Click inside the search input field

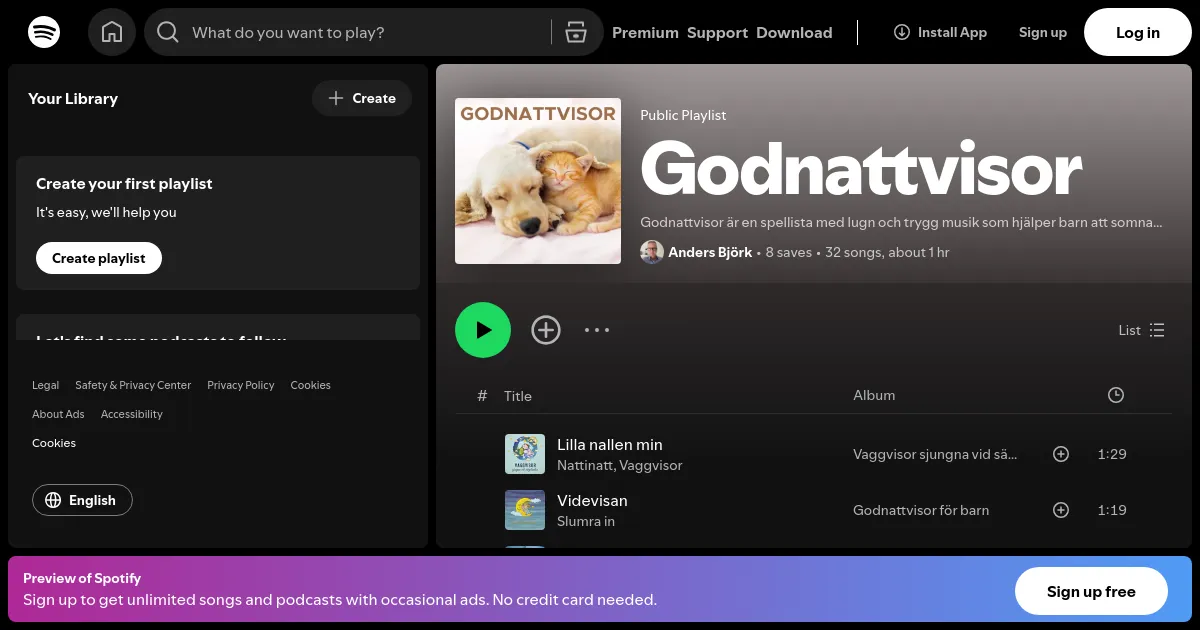point(350,32)
